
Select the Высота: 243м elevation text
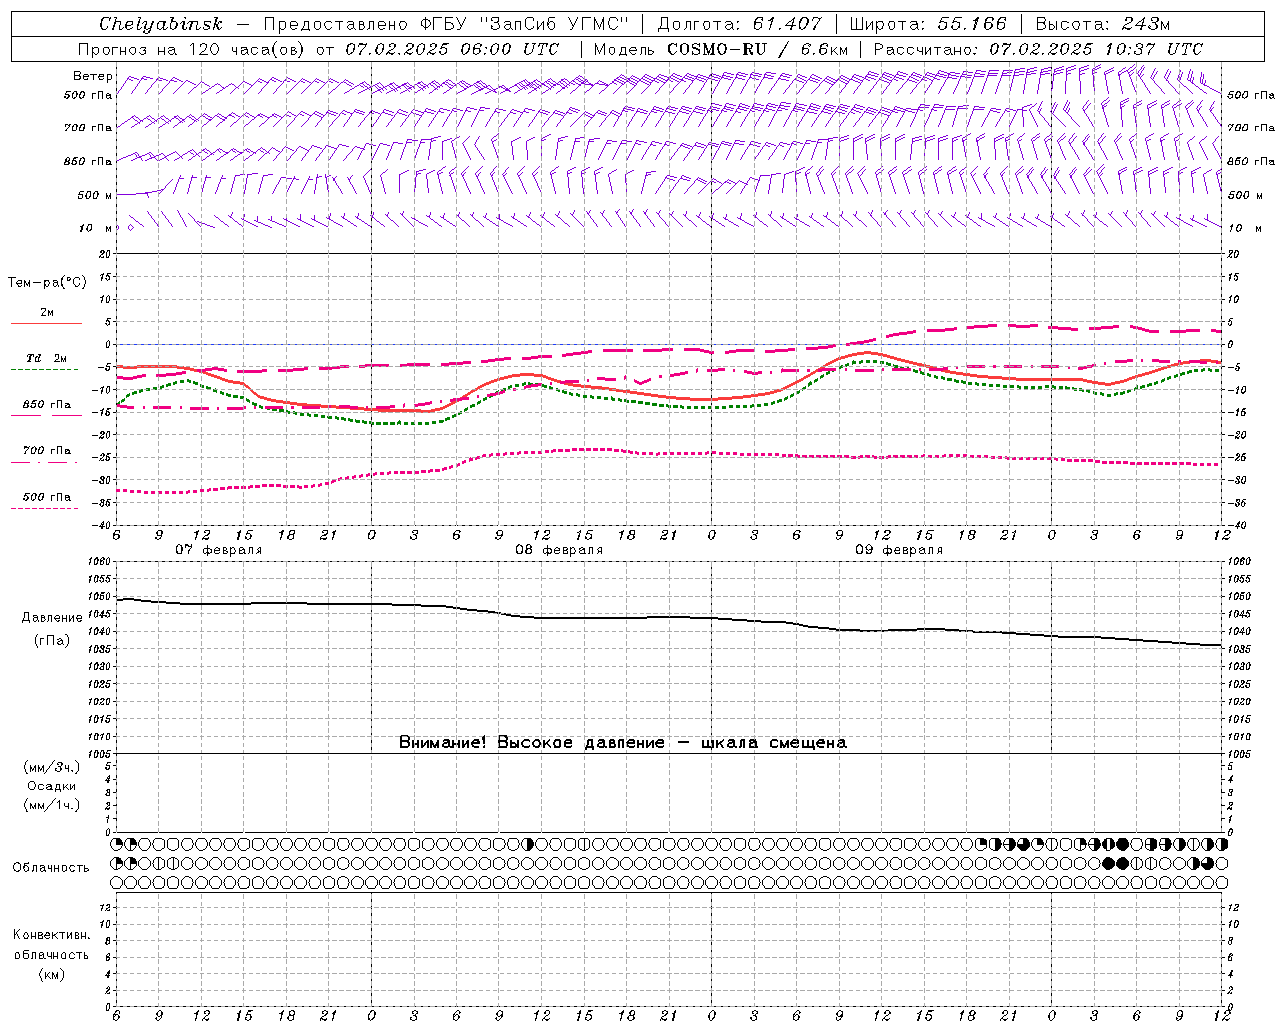pyautogui.click(x=1102, y=24)
